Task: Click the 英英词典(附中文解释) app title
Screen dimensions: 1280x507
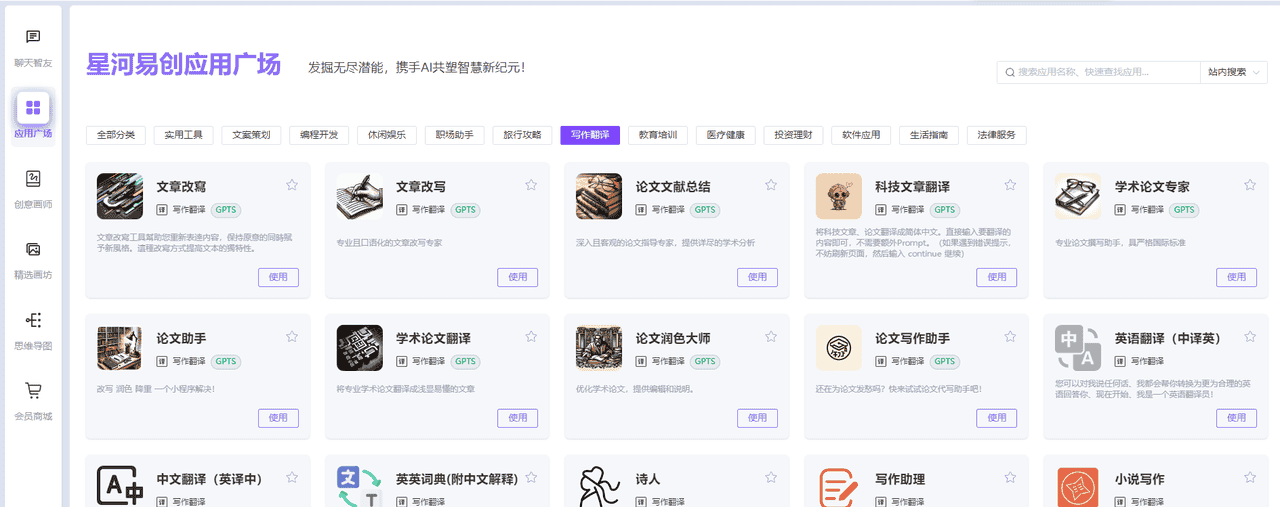Action: 457,479
